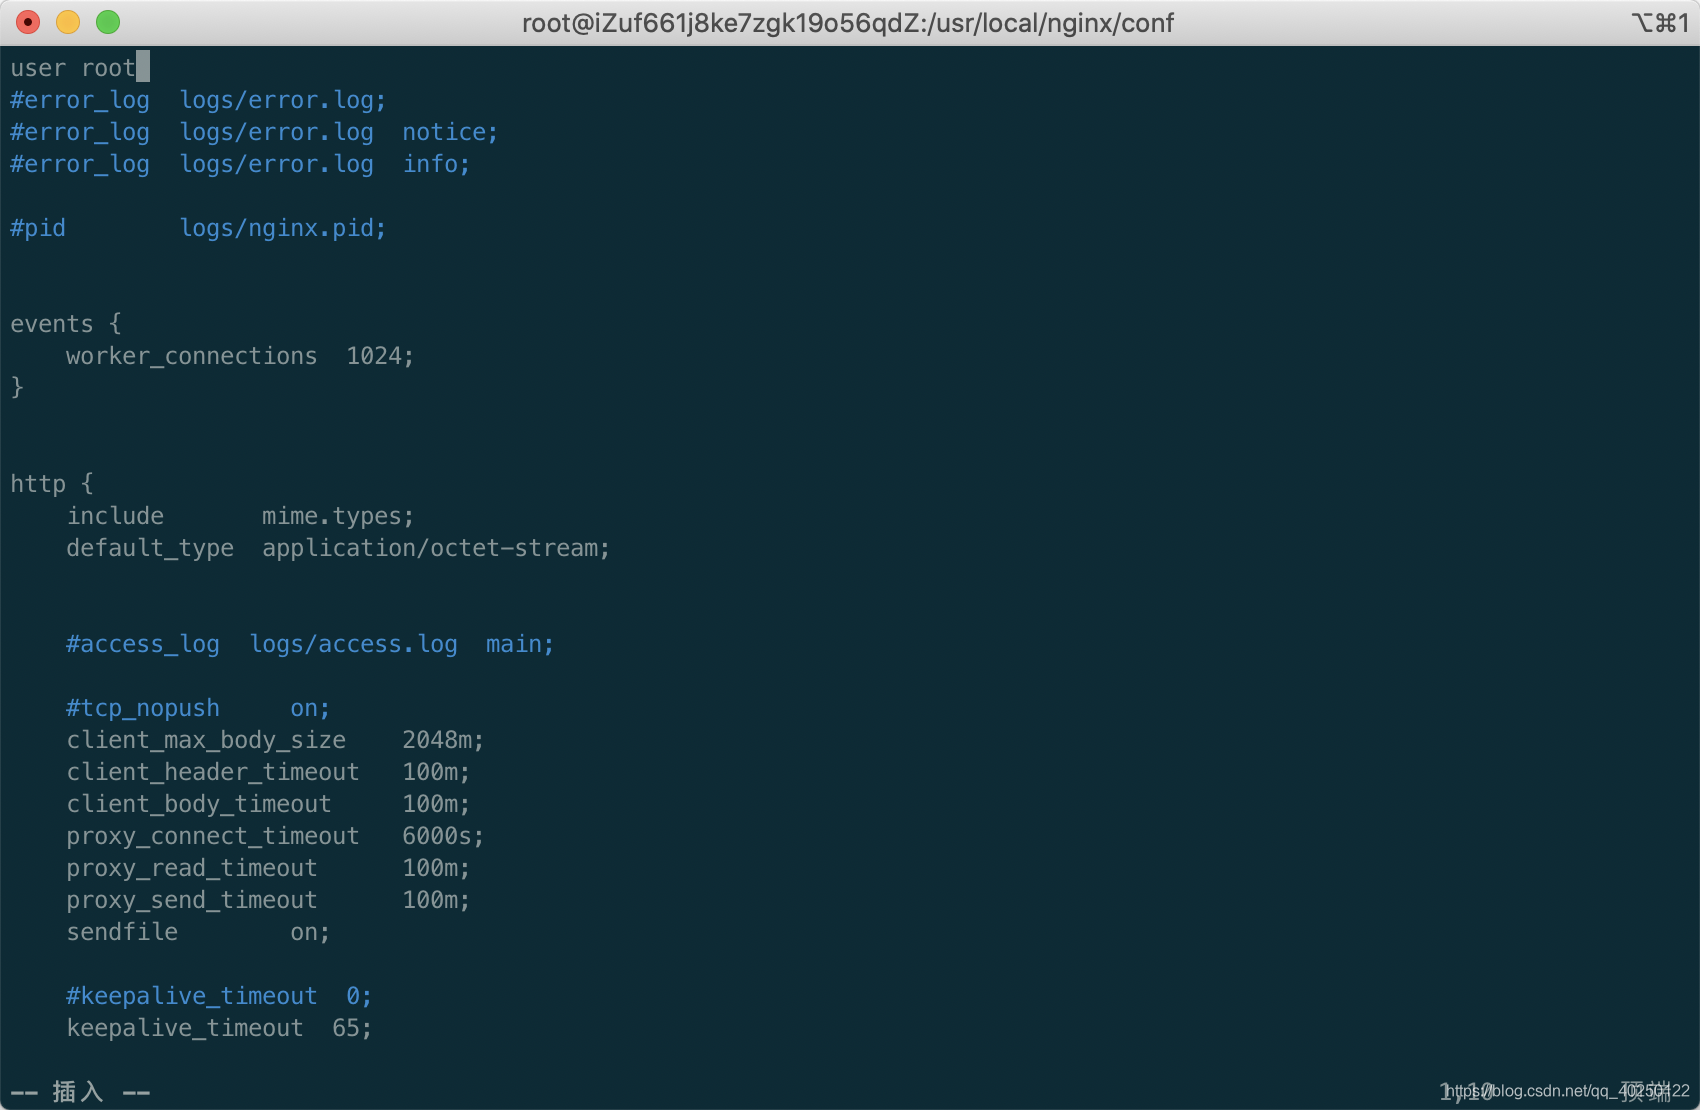Click the '#tcp_nopush' comment
The width and height of the screenshot is (1700, 1110).
pos(143,709)
